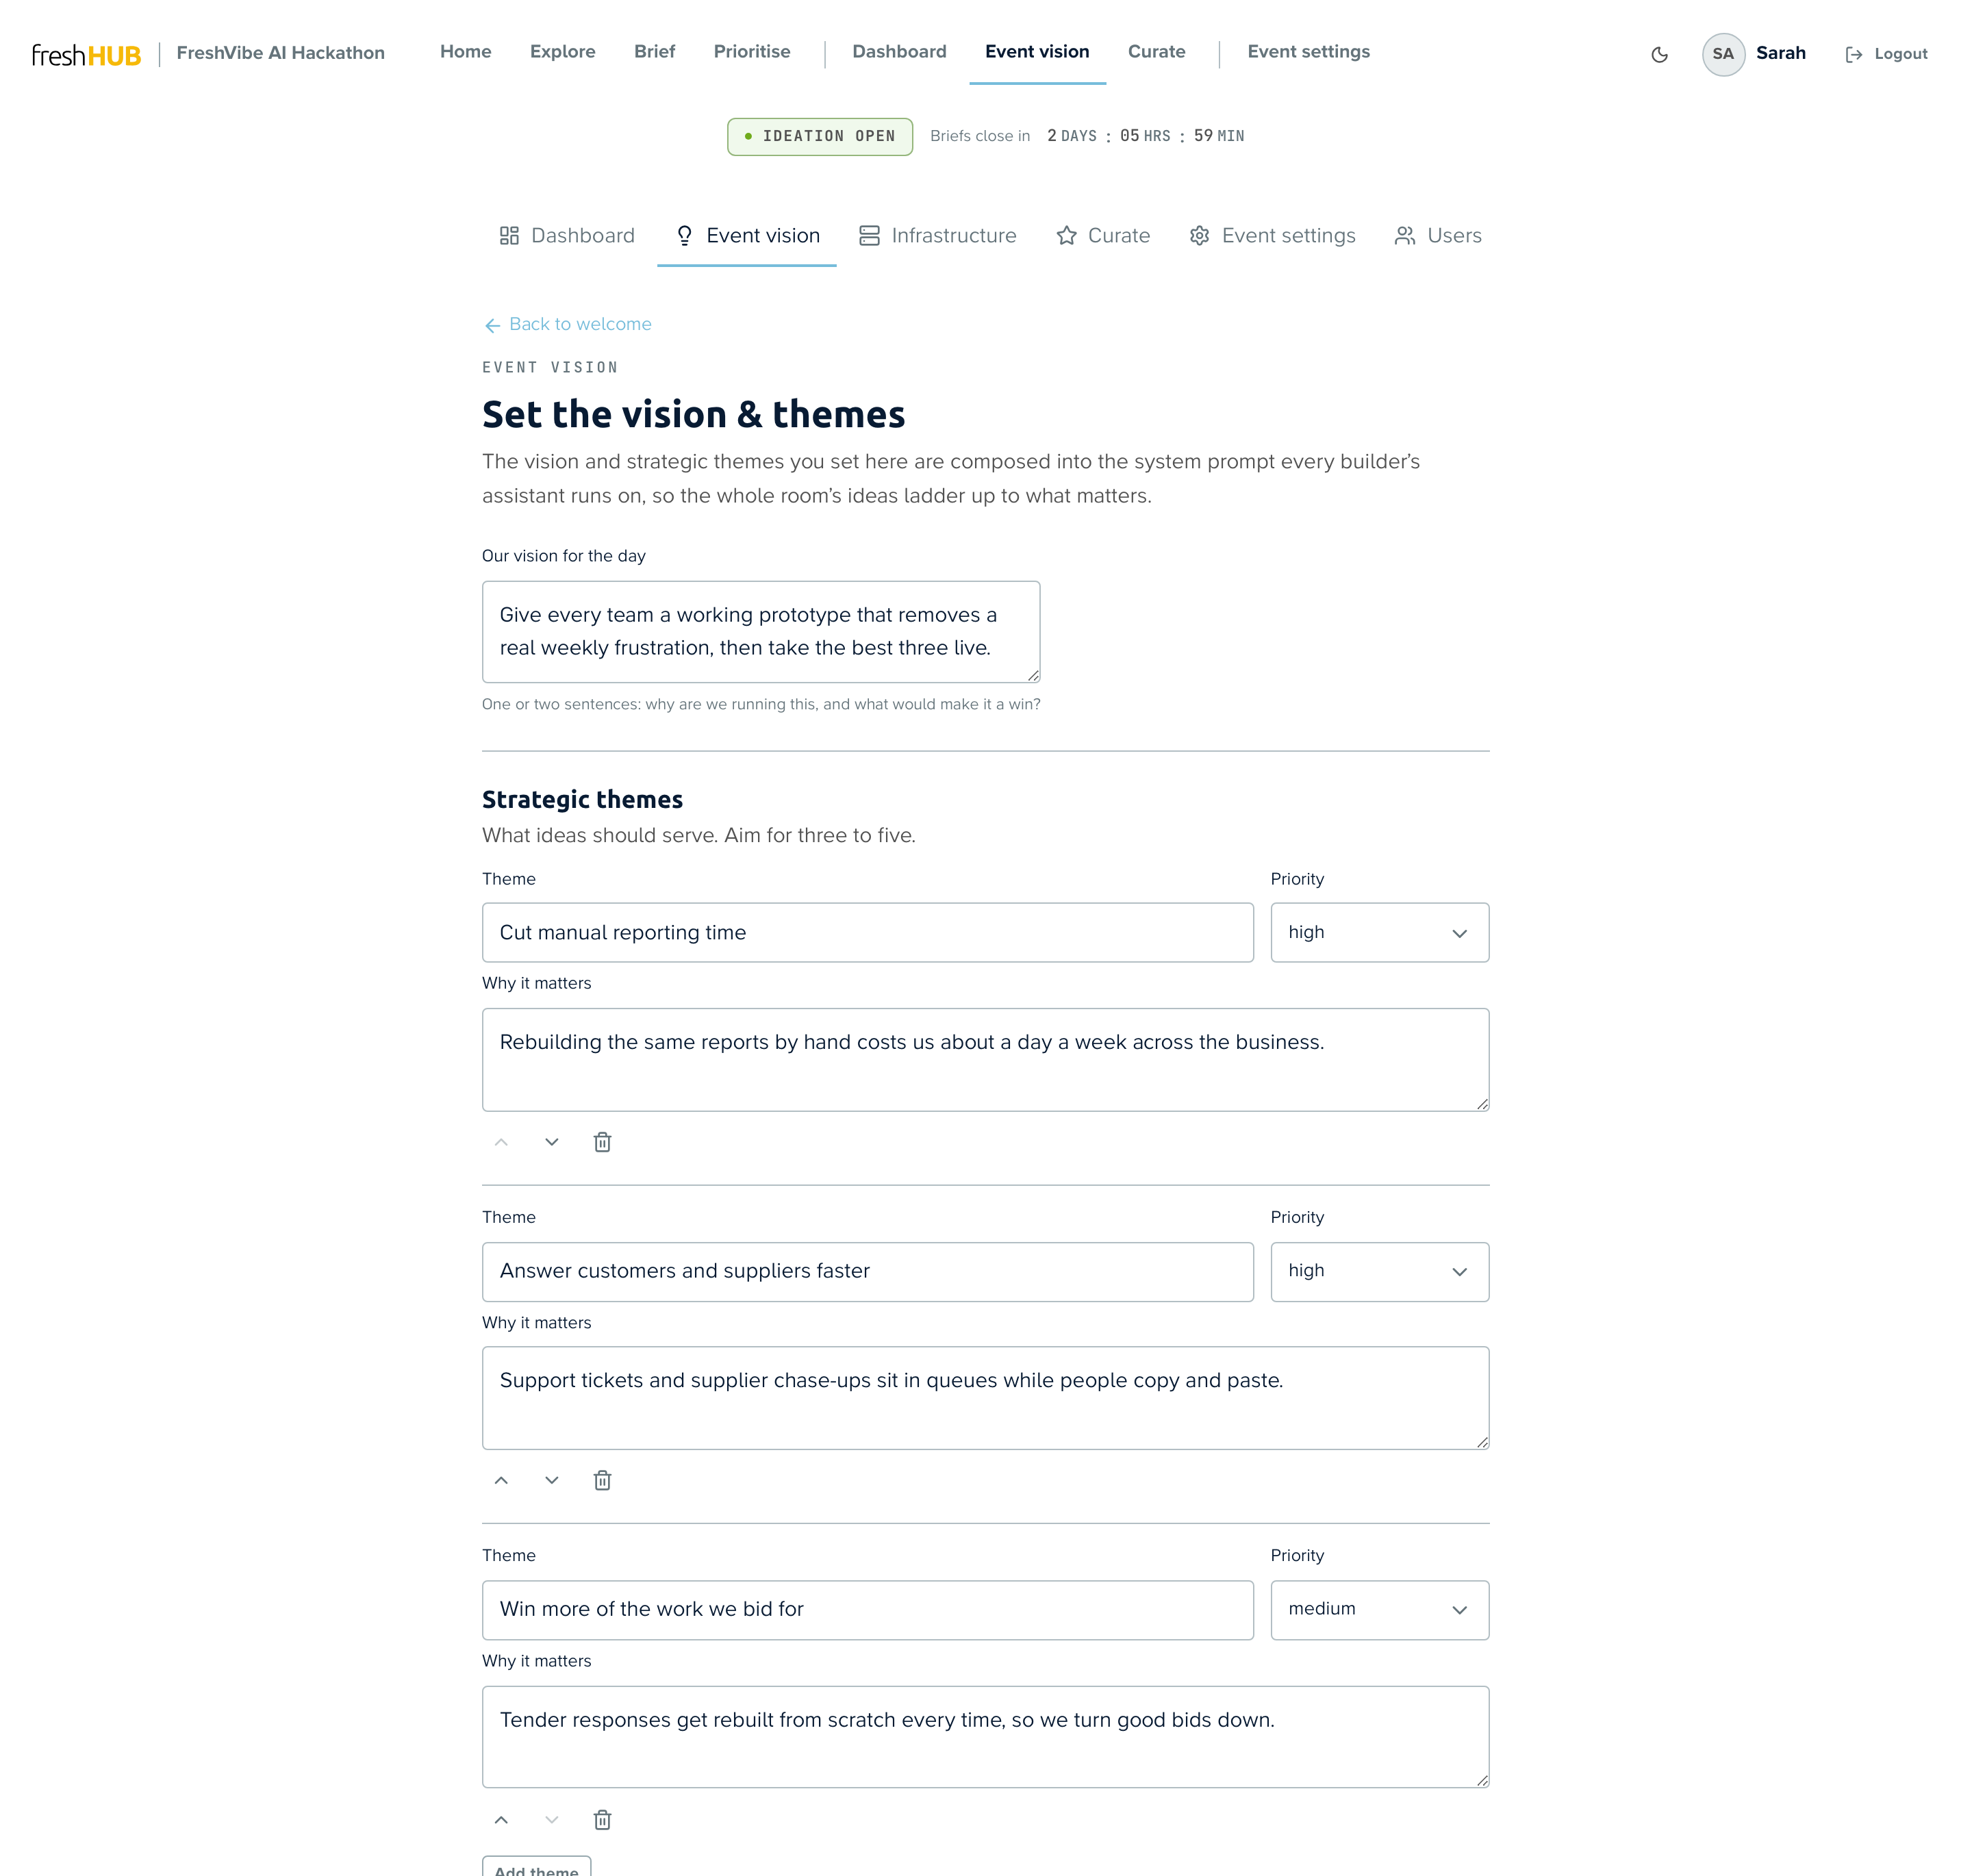Image resolution: width=1972 pixels, height=1876 pixels.
Task: Open Home in top navigation
Action: point(465,52)
